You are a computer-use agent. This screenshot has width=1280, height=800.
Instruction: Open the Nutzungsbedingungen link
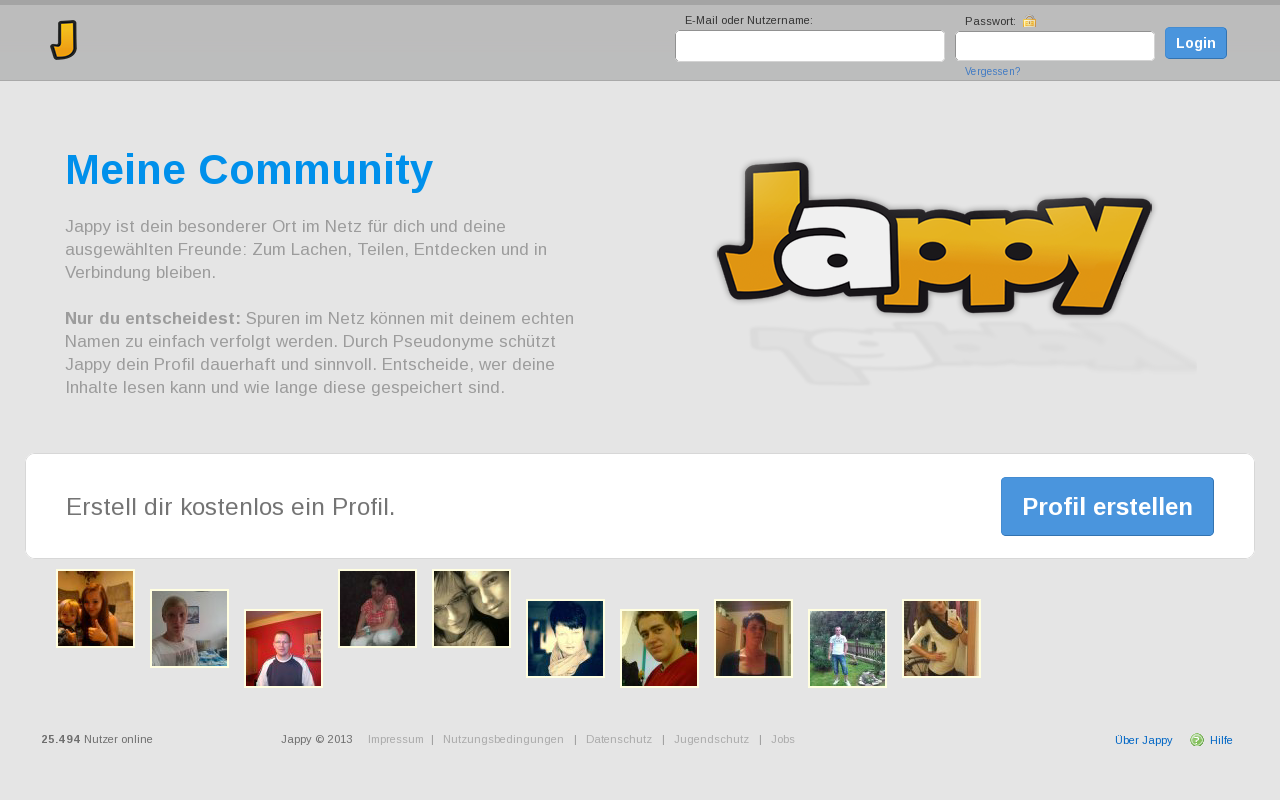pos(503,740)
